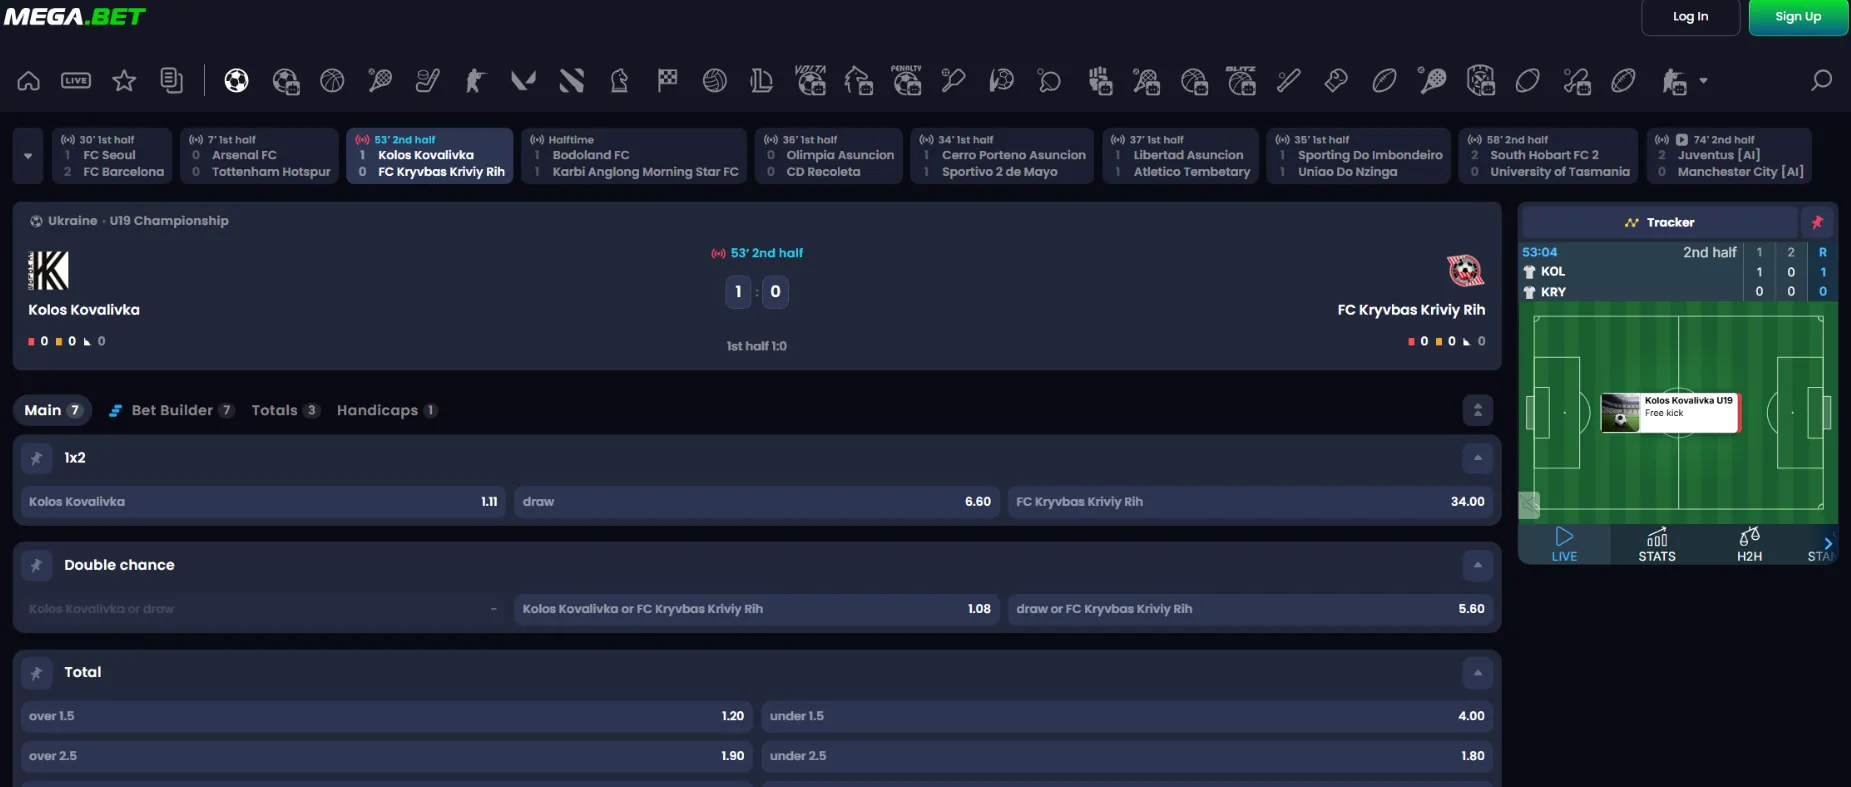Click the MEGA.BET logo
Viewport: 1851px width, 787px height.
(x=75, y=17)
